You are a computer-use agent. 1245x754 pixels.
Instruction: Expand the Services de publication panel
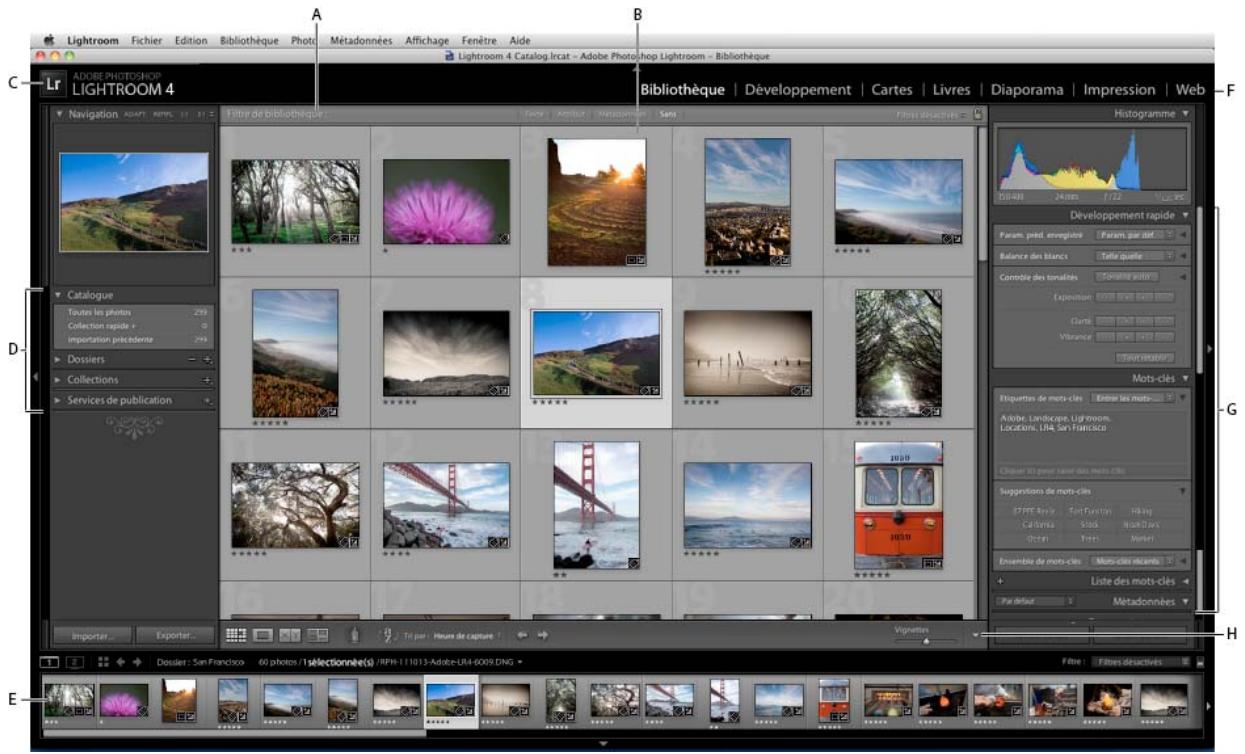(x=59, y=400)
